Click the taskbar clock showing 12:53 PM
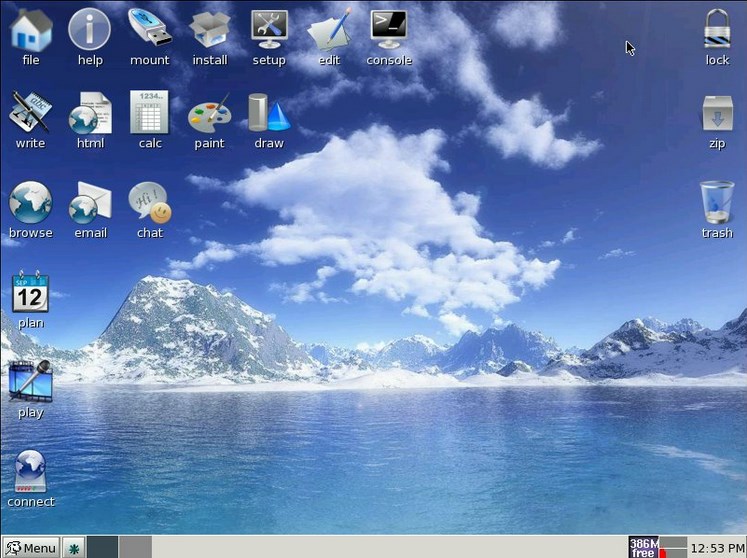This screenshot has width=747, height=558. pyautogui.click(x=718, y=547)
